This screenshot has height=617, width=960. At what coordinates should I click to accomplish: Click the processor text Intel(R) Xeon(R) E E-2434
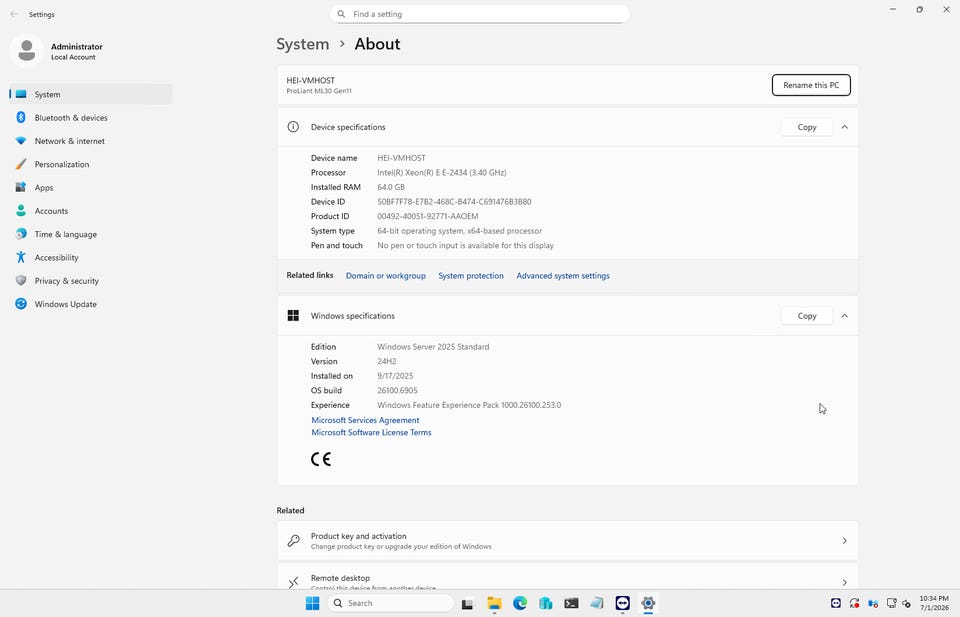tap(422, 173)
